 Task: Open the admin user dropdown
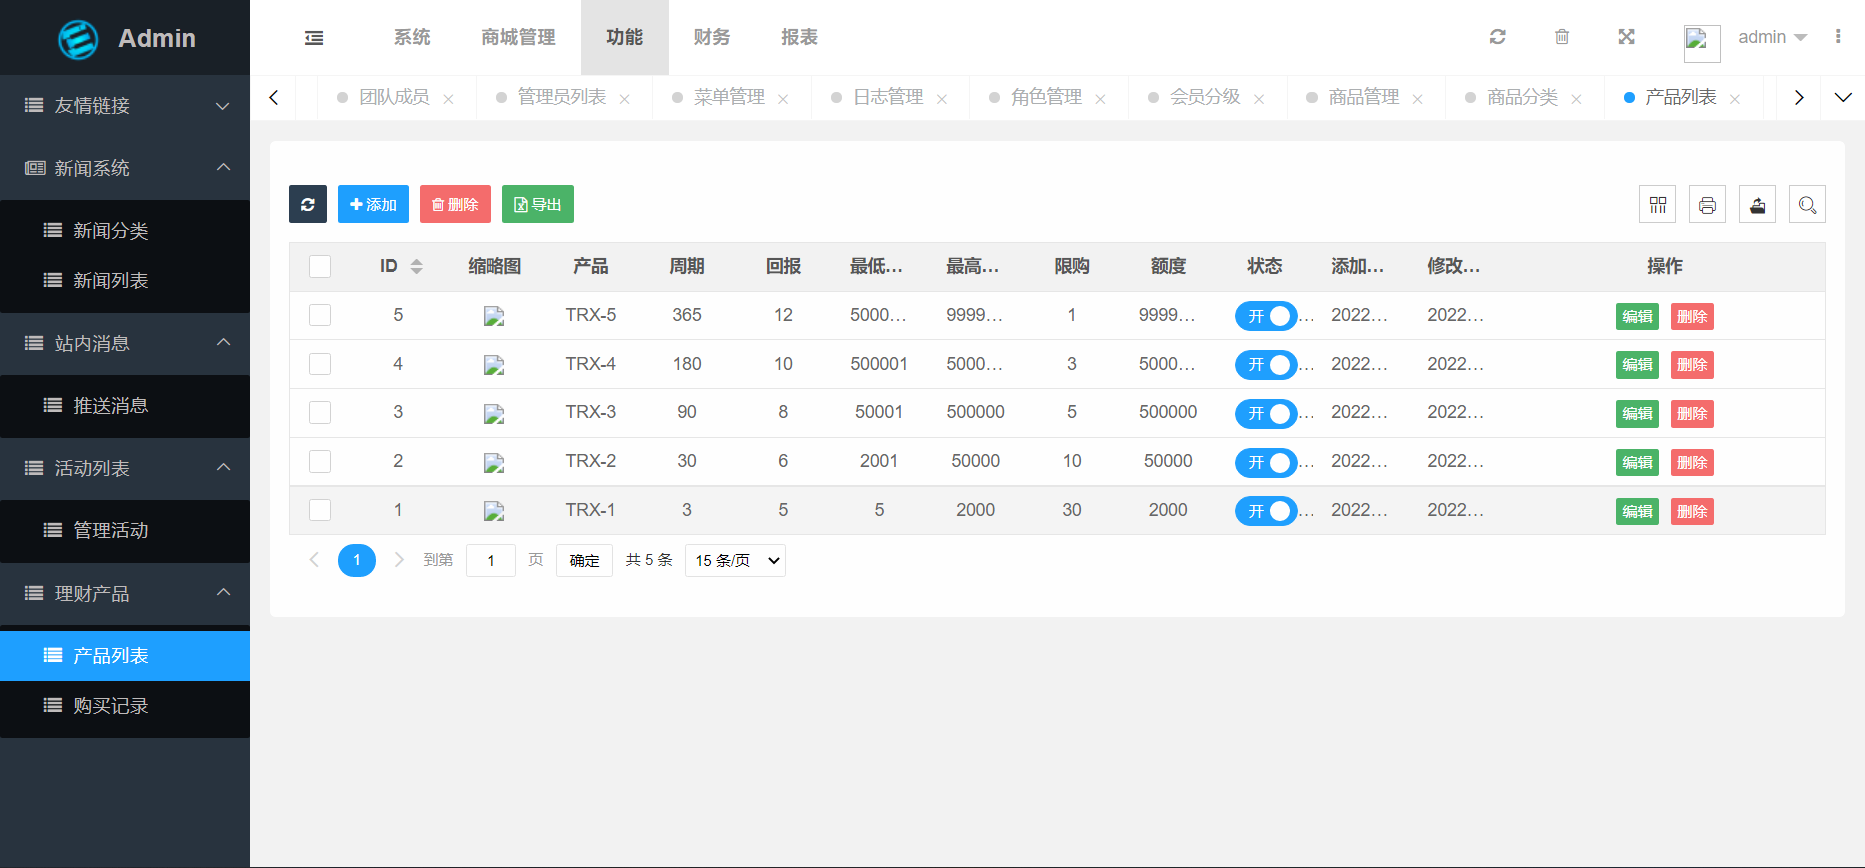[x=1773, y=37]
